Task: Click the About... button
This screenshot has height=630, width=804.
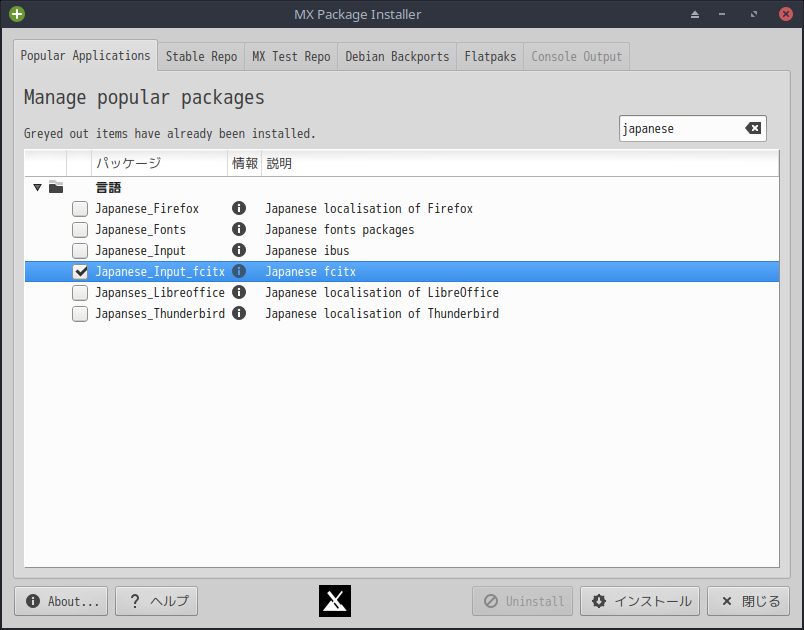Action: tap(61, 601)
